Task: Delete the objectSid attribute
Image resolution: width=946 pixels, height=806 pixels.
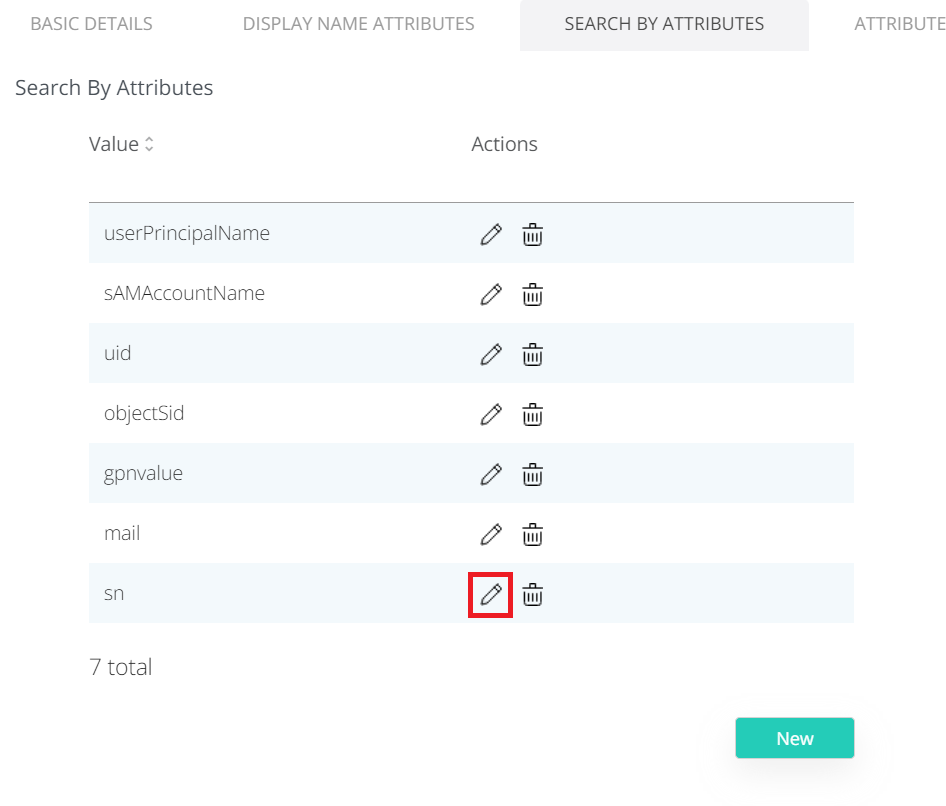Action: tap(533, 415)
